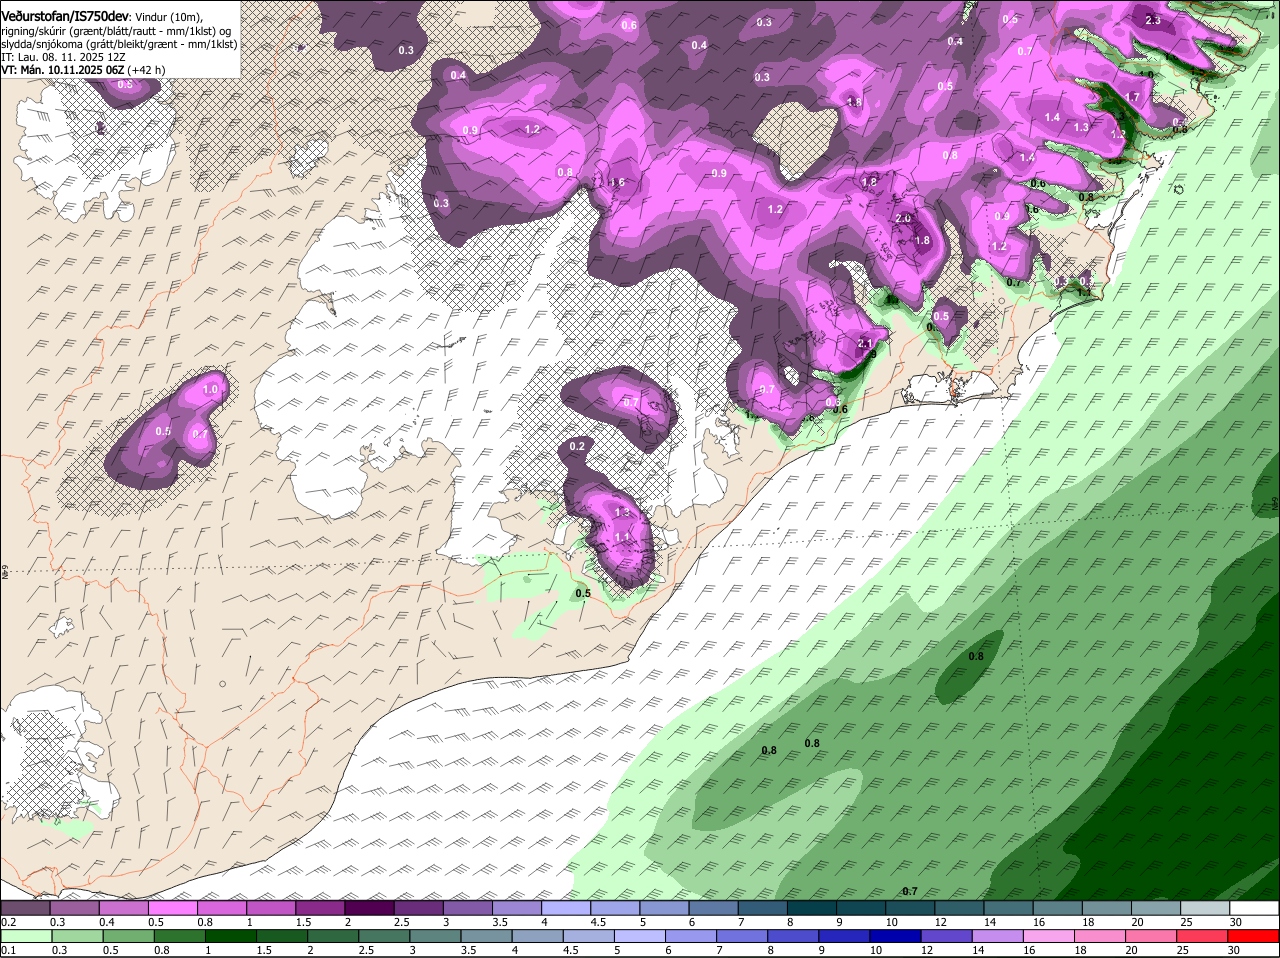Click the 'rigning/skúrir' legend description line

click(118, 31)
